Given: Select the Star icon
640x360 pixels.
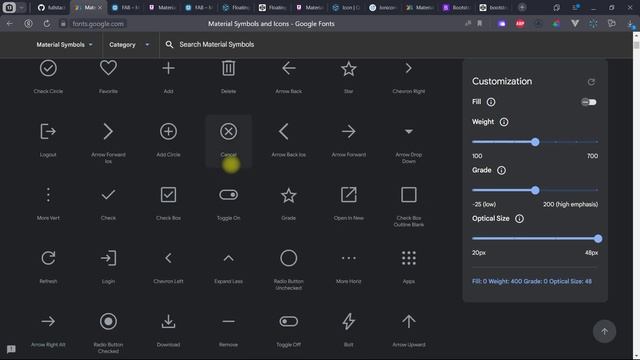Looking at the screenshot, I should [349, 68].
